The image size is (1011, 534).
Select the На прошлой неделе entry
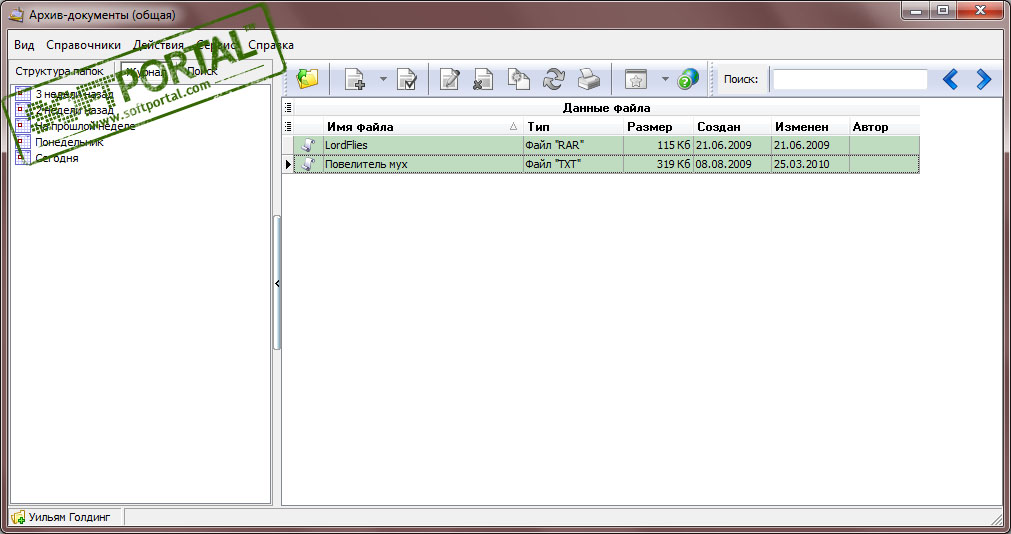[85, 126]
